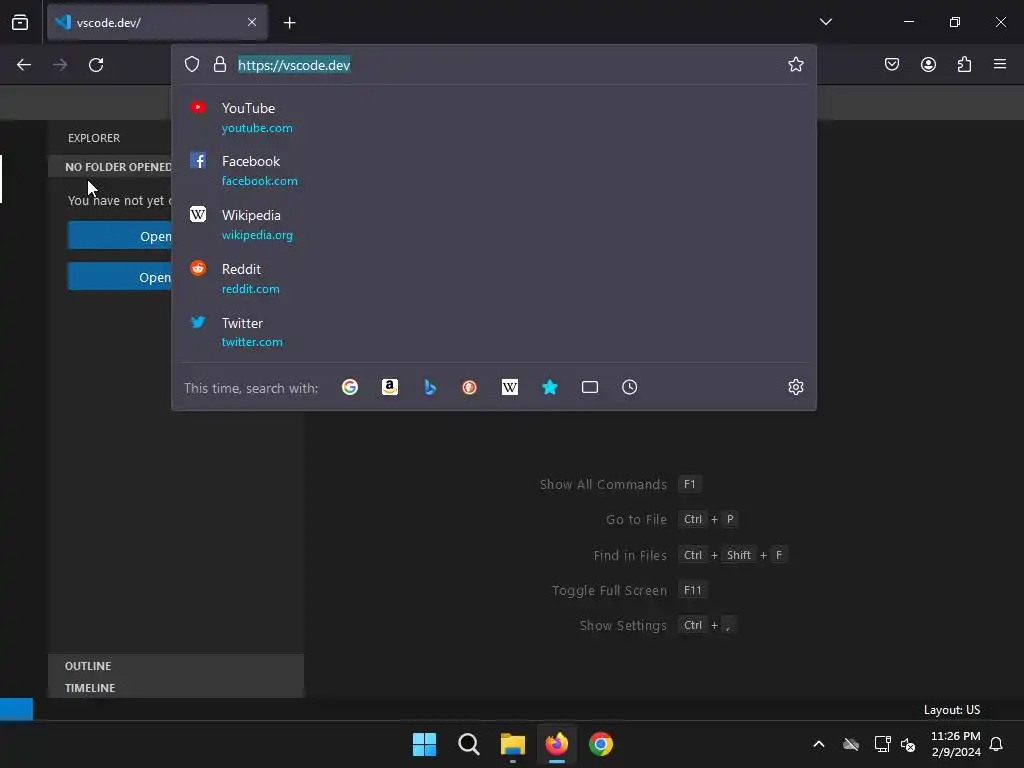Search this time with Amazon
The height and width of the screenshot is (768, 1024).
click(x=390, y=387)
